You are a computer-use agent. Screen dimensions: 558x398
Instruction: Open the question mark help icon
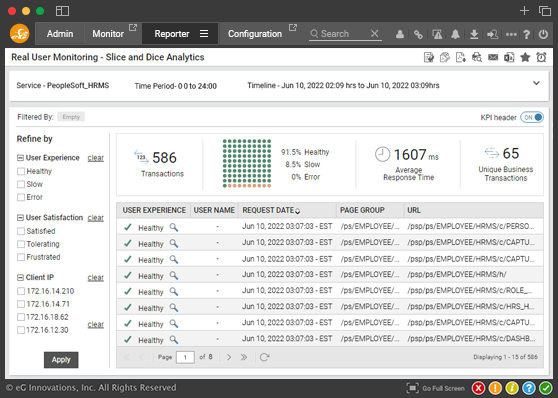pyautogui.click(x=527, y=35)
